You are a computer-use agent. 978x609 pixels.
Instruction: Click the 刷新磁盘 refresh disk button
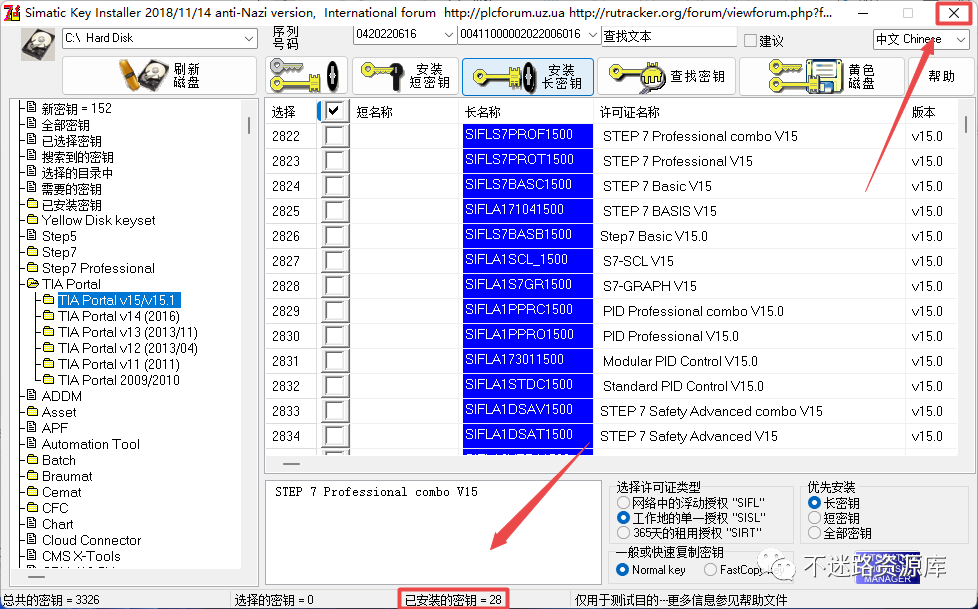(159, 76)
